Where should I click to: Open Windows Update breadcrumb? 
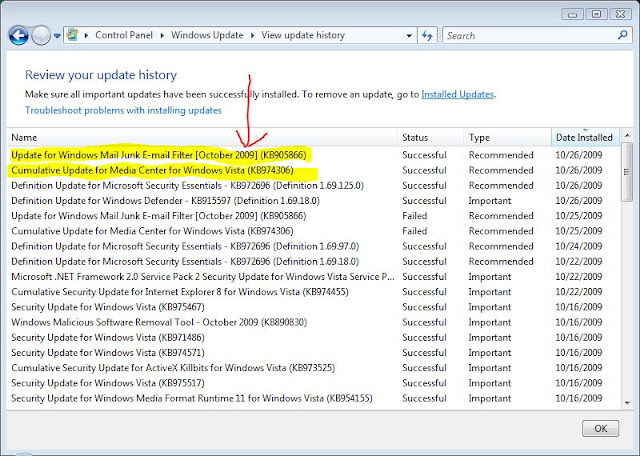pos(207,35)
